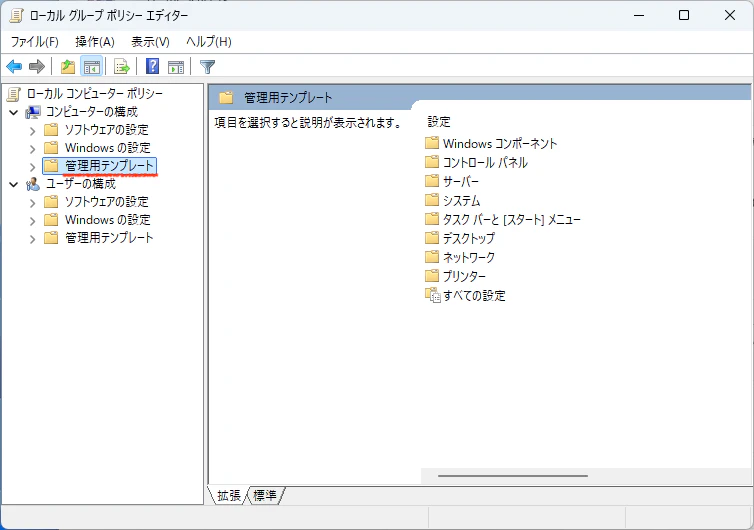
Task: Maximize the ローカル グループ ポリシー エディター window
Action: (x=684, y=15)
